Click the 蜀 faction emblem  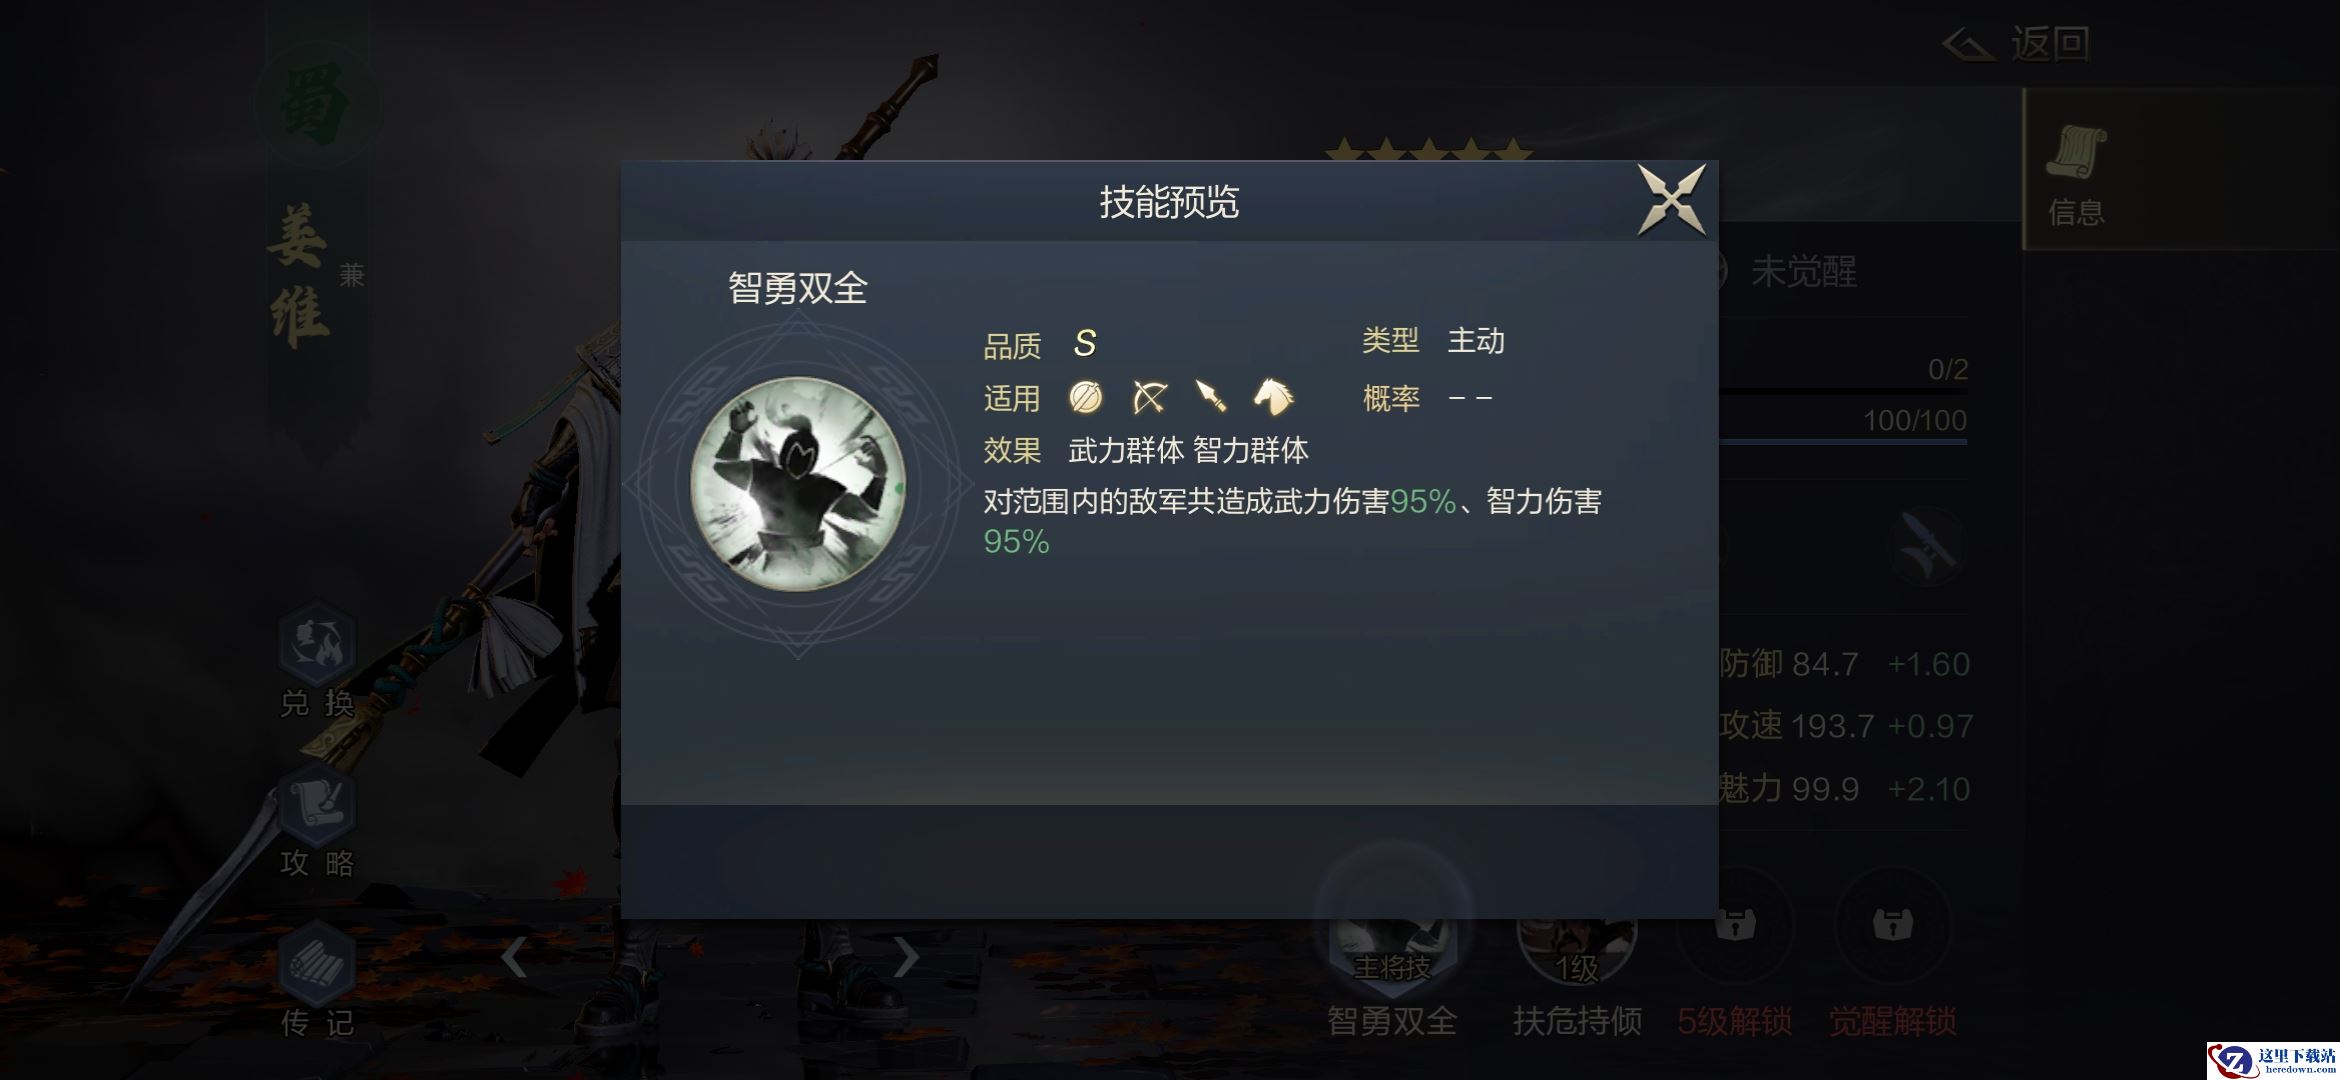coord(316,105)
